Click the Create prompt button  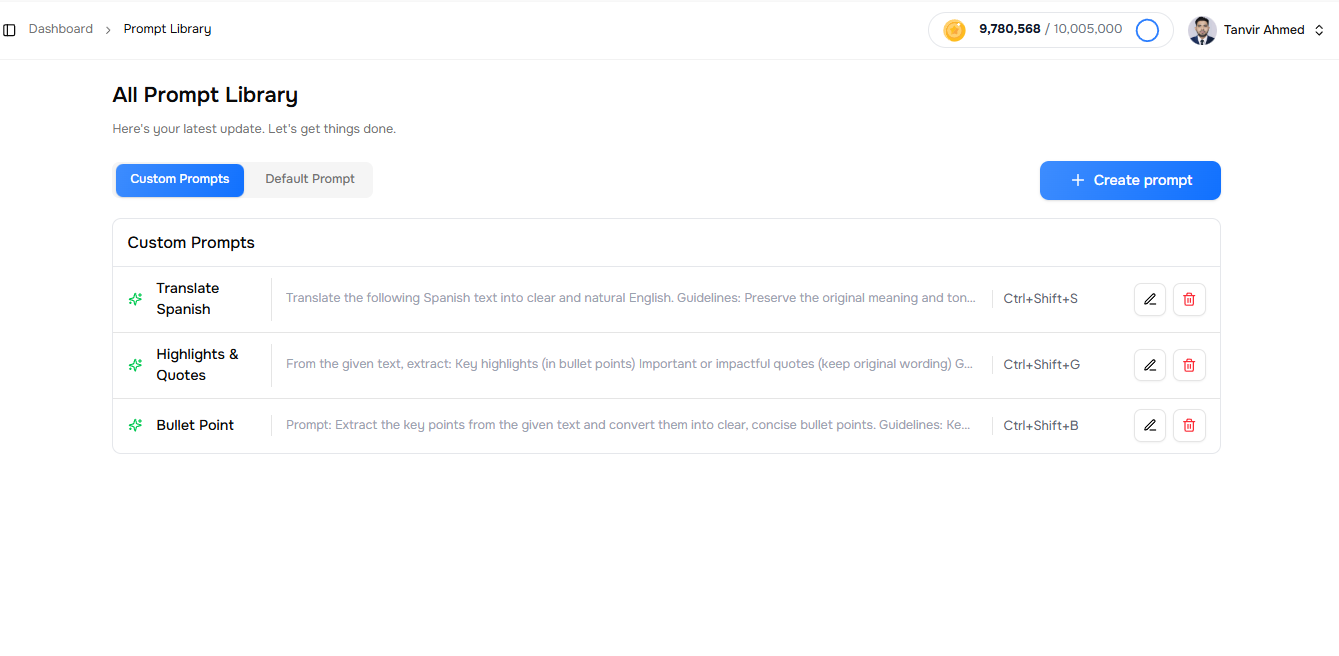coord(1130,180)
